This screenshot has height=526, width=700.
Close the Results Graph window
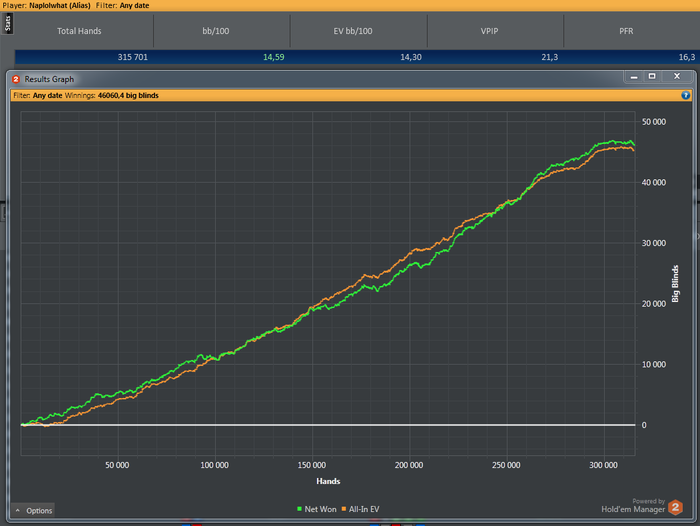677,76
